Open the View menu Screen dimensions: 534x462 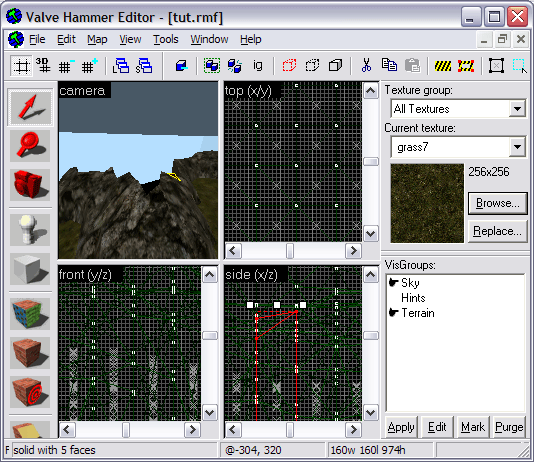130,39
